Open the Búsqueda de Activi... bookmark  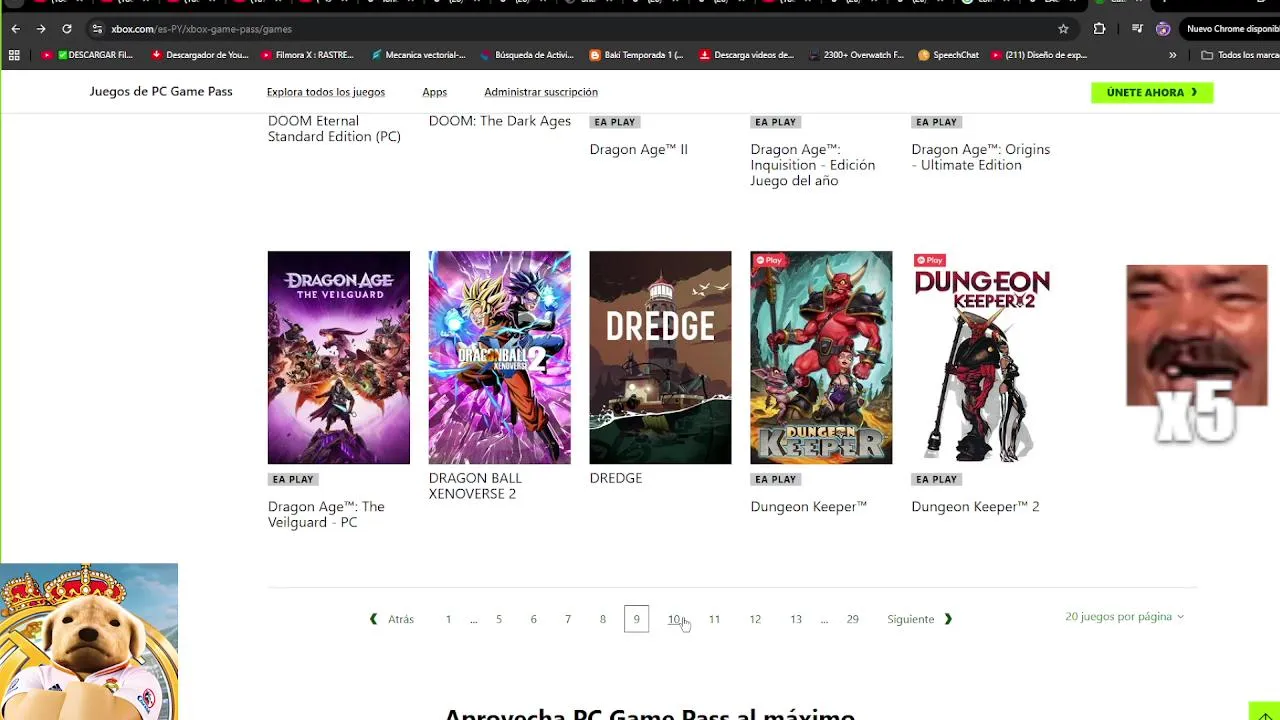pyautogui.click(x=527, y=55)
